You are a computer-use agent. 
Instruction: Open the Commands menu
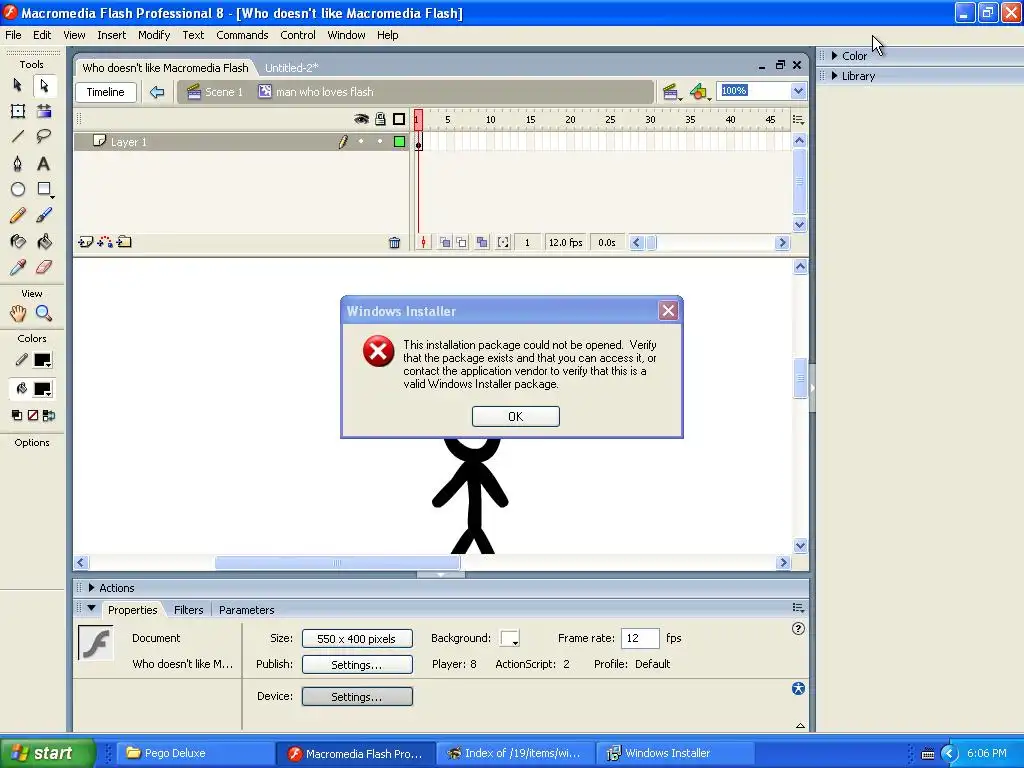(242, 35)
